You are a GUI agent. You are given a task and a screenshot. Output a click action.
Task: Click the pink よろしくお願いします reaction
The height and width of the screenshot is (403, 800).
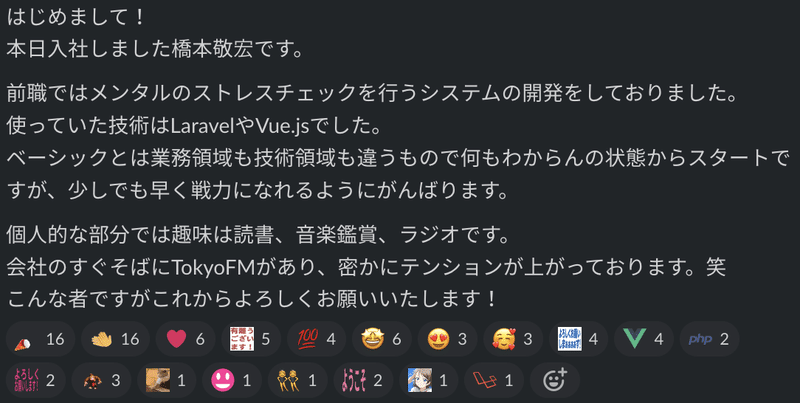point(36,380)
